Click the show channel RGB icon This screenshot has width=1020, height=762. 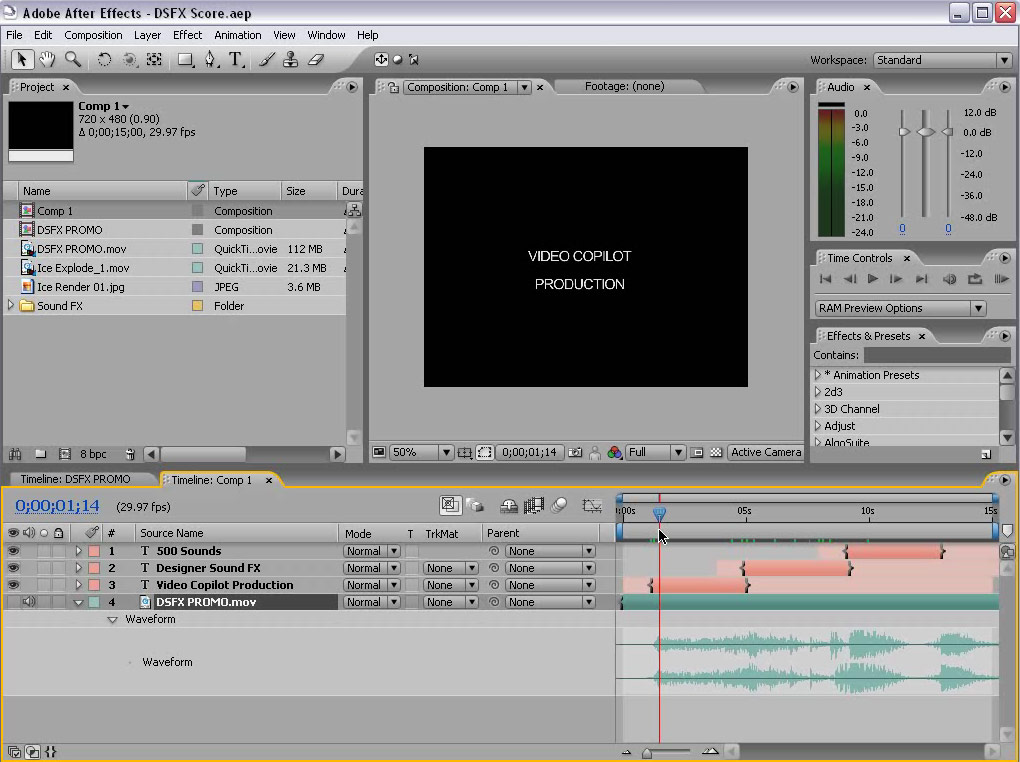tap(614, 452)
